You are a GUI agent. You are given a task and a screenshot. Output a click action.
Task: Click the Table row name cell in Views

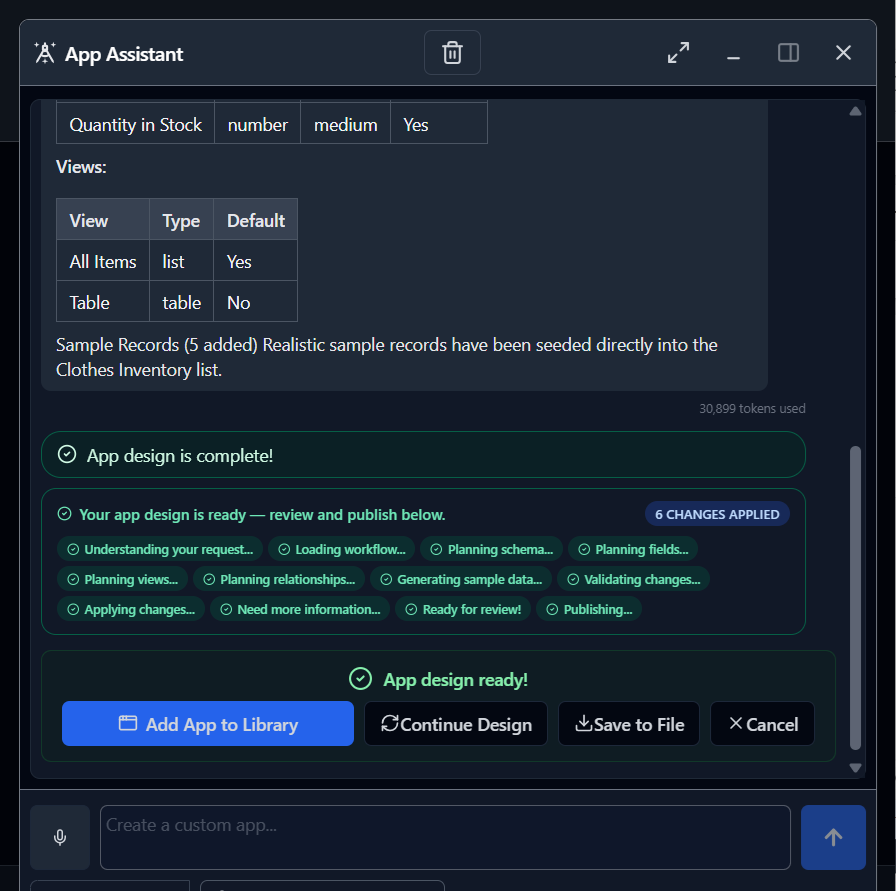pos(103,302)
